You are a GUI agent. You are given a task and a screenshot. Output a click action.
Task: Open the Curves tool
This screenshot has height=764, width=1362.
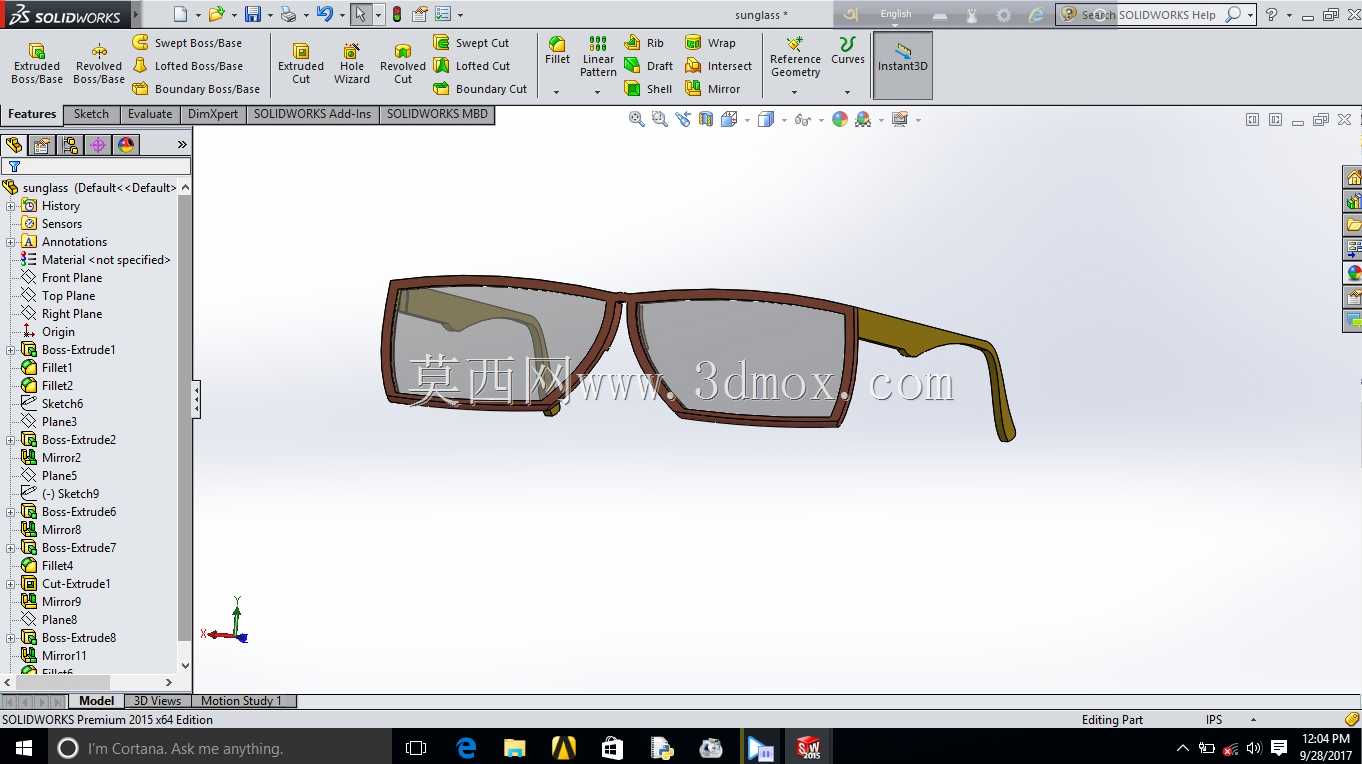tap(847, 52)
